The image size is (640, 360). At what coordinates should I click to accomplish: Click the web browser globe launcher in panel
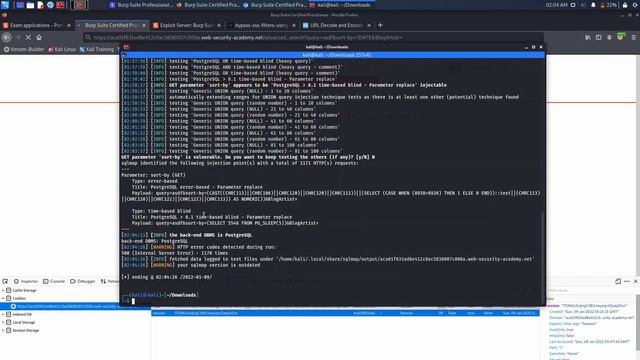(50, 5)
